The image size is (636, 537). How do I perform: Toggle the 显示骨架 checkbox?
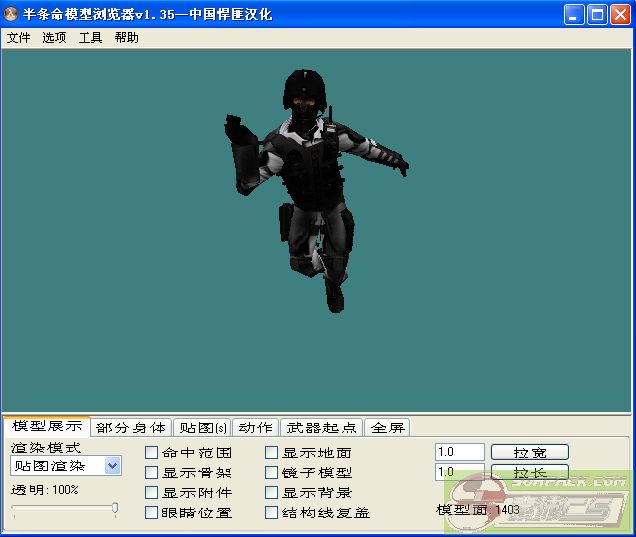click(152, 473)
